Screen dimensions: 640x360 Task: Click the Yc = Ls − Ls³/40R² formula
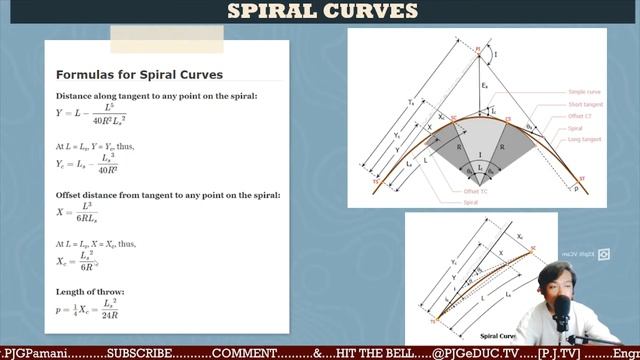pos(87,164)
